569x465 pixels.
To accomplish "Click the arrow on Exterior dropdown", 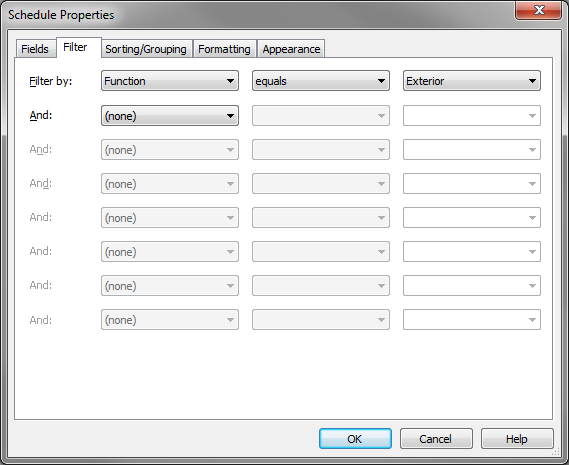I will click(x=532, y=81).
